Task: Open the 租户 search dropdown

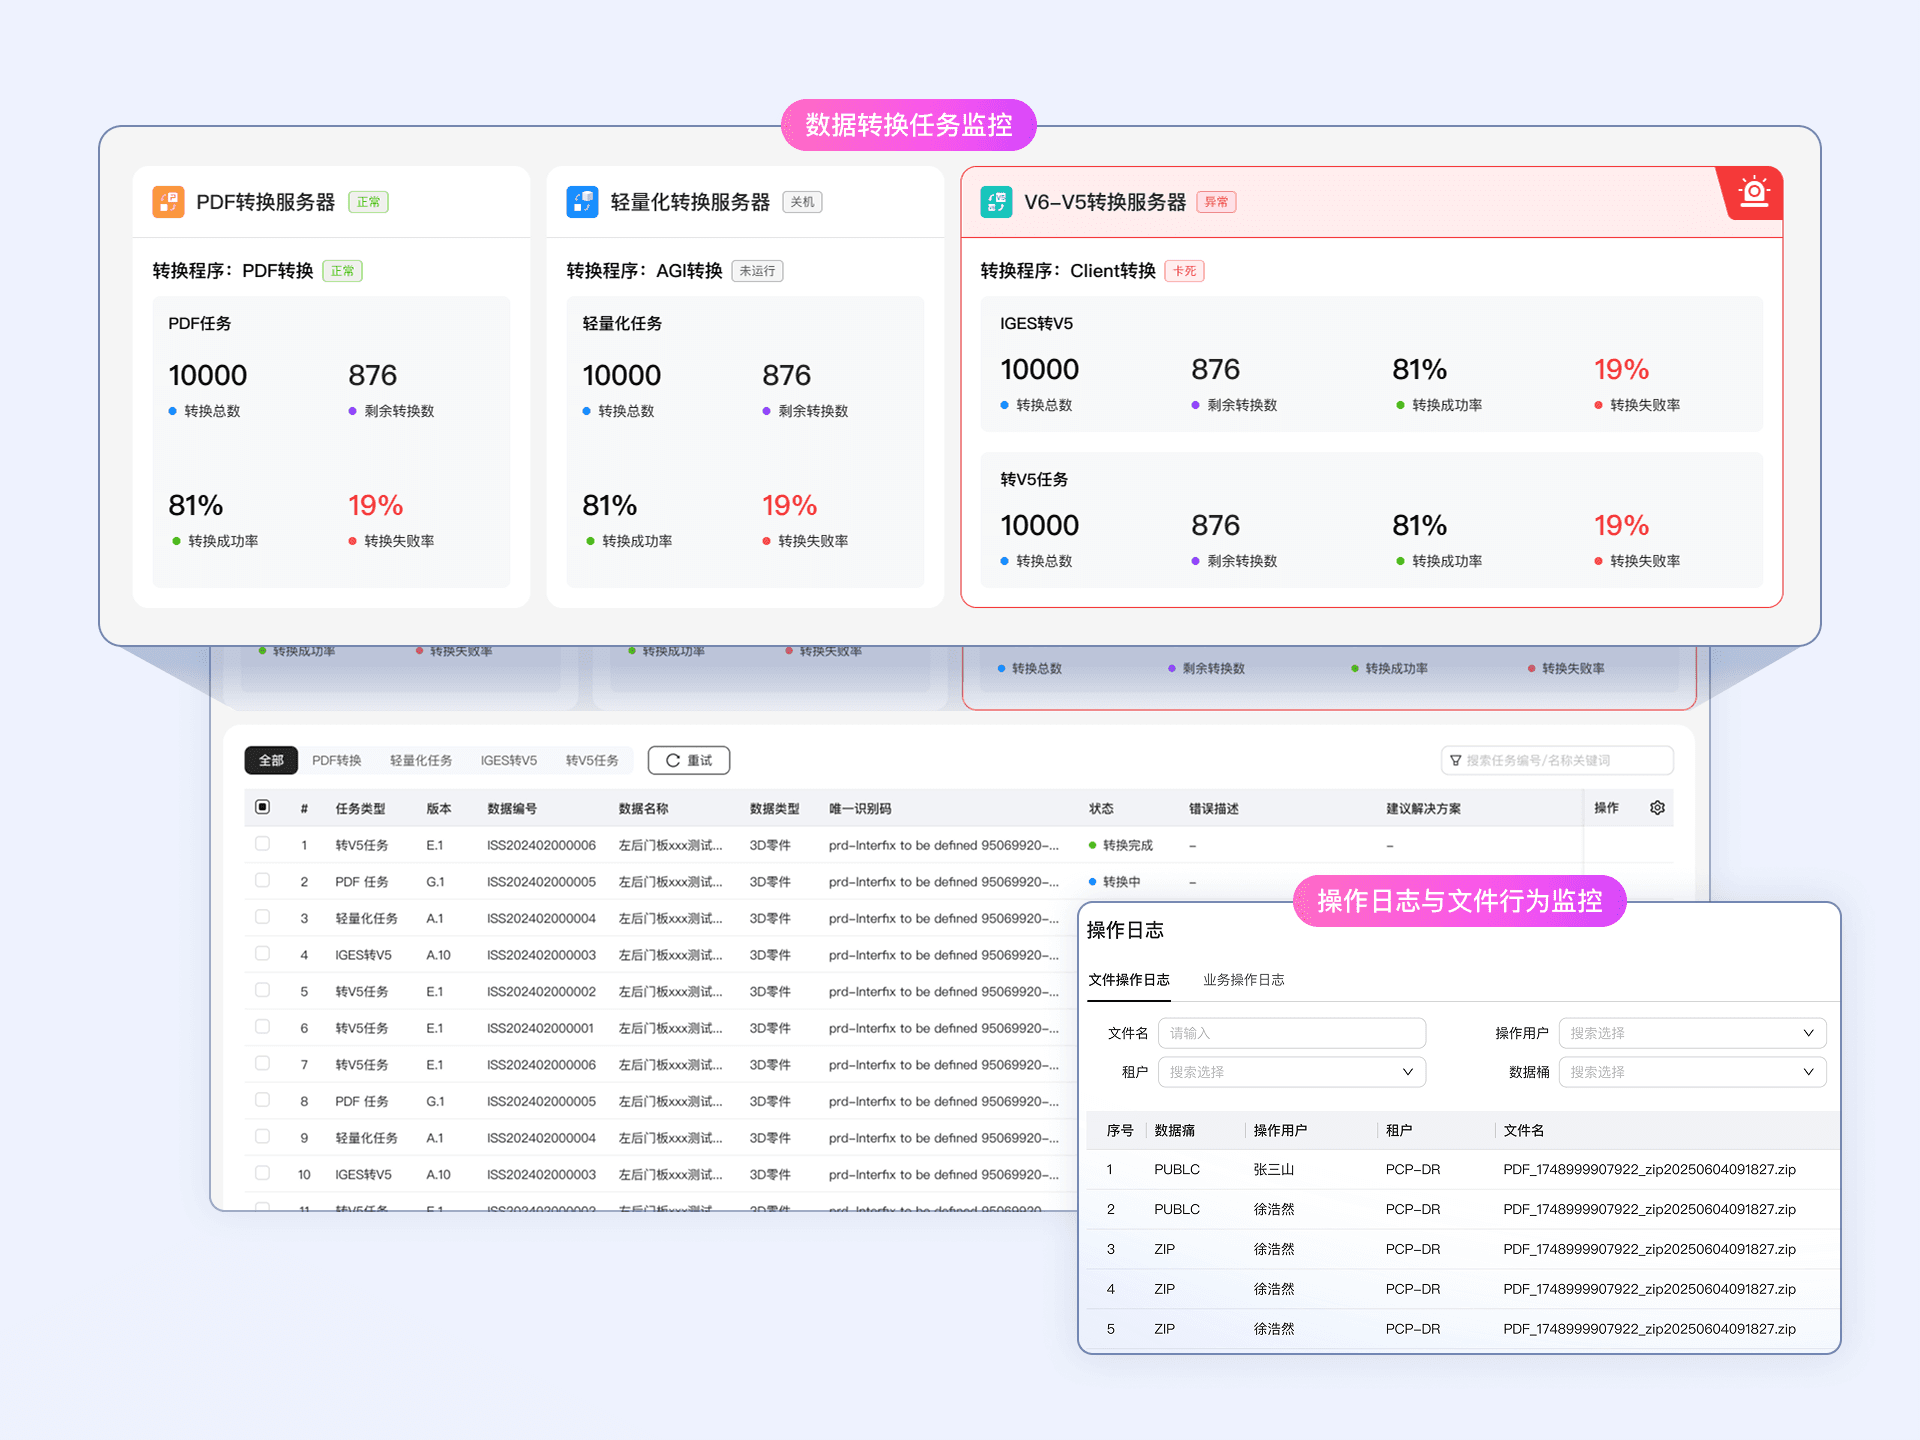Action: tap(1291, 1072)
